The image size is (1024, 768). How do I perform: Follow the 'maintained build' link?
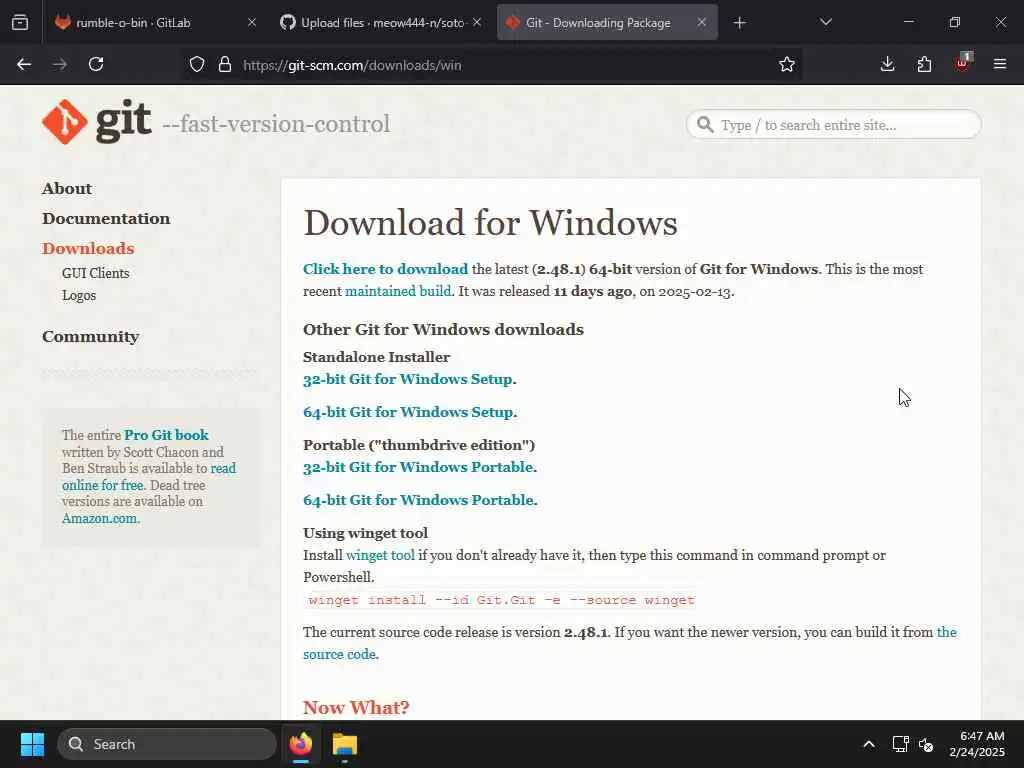tap(398, 291)
